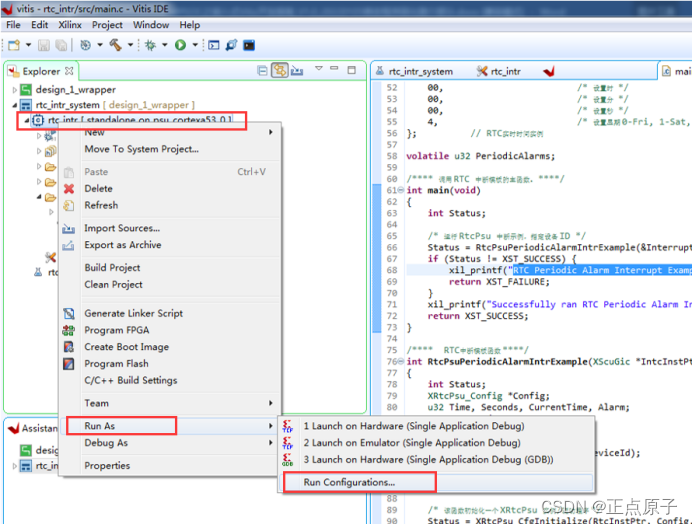This screenshot has width=693, height=525.
Task: Collapse main function fold marker at line 61
Action: [x=400, y=190]
